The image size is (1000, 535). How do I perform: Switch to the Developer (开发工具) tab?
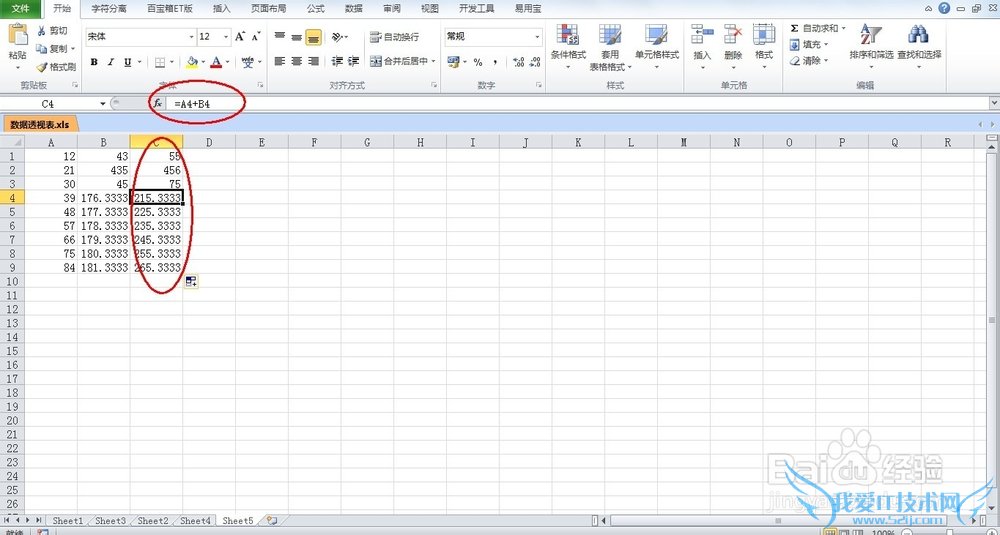point(476,9)
